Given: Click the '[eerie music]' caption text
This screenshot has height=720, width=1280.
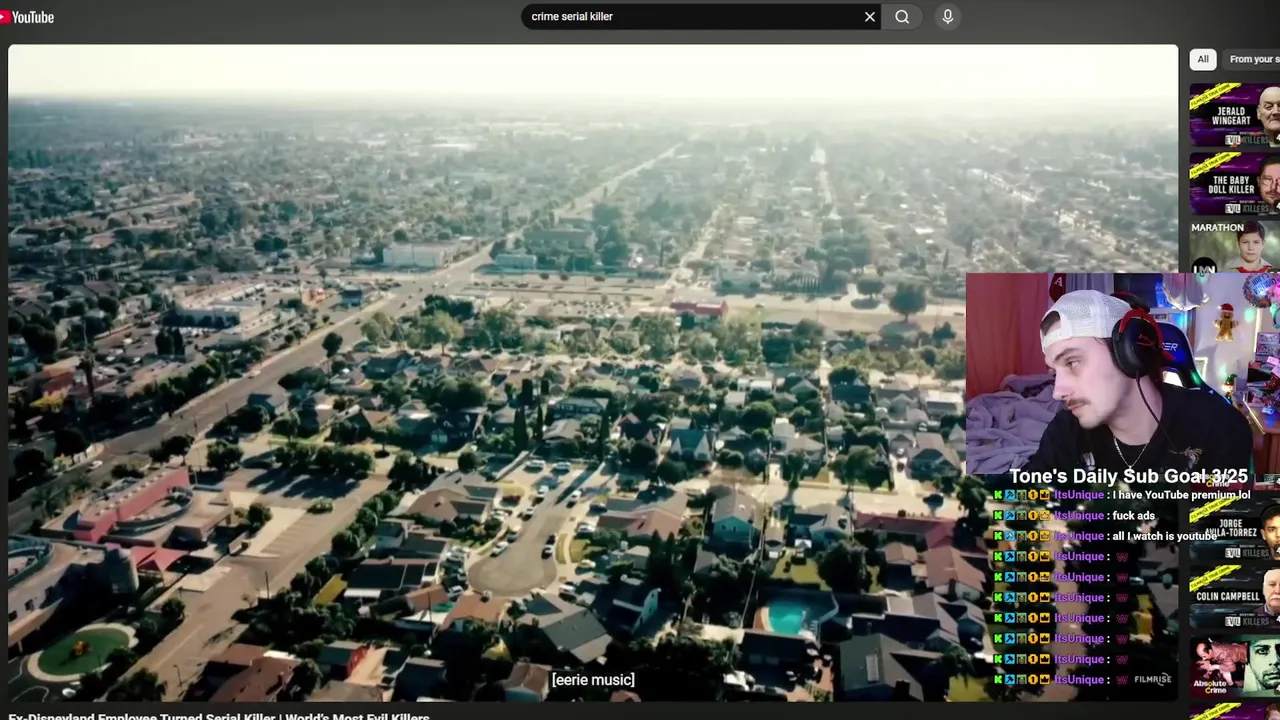Looking at the screenshot, I should 593,680.
